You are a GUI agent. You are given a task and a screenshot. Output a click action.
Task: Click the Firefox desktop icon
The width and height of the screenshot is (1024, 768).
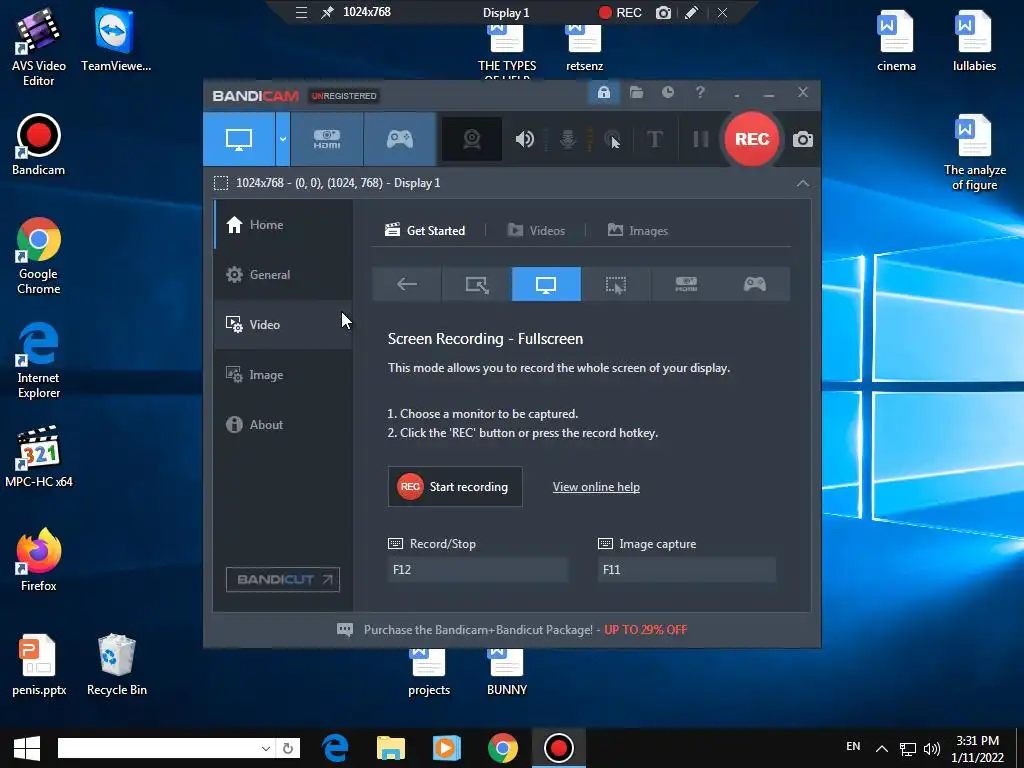tap(39, 560)
